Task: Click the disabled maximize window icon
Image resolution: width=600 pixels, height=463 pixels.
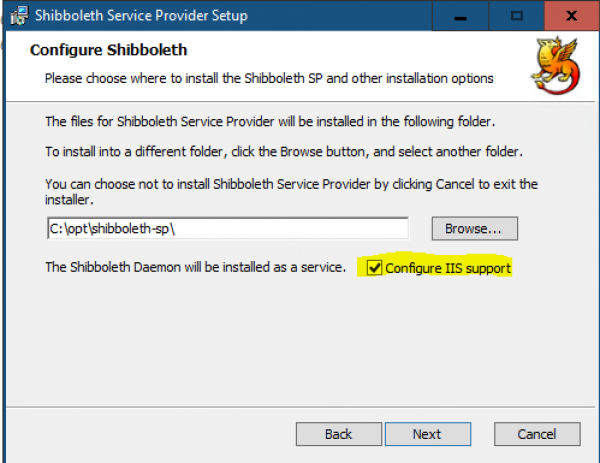Action: coord(517,16)
